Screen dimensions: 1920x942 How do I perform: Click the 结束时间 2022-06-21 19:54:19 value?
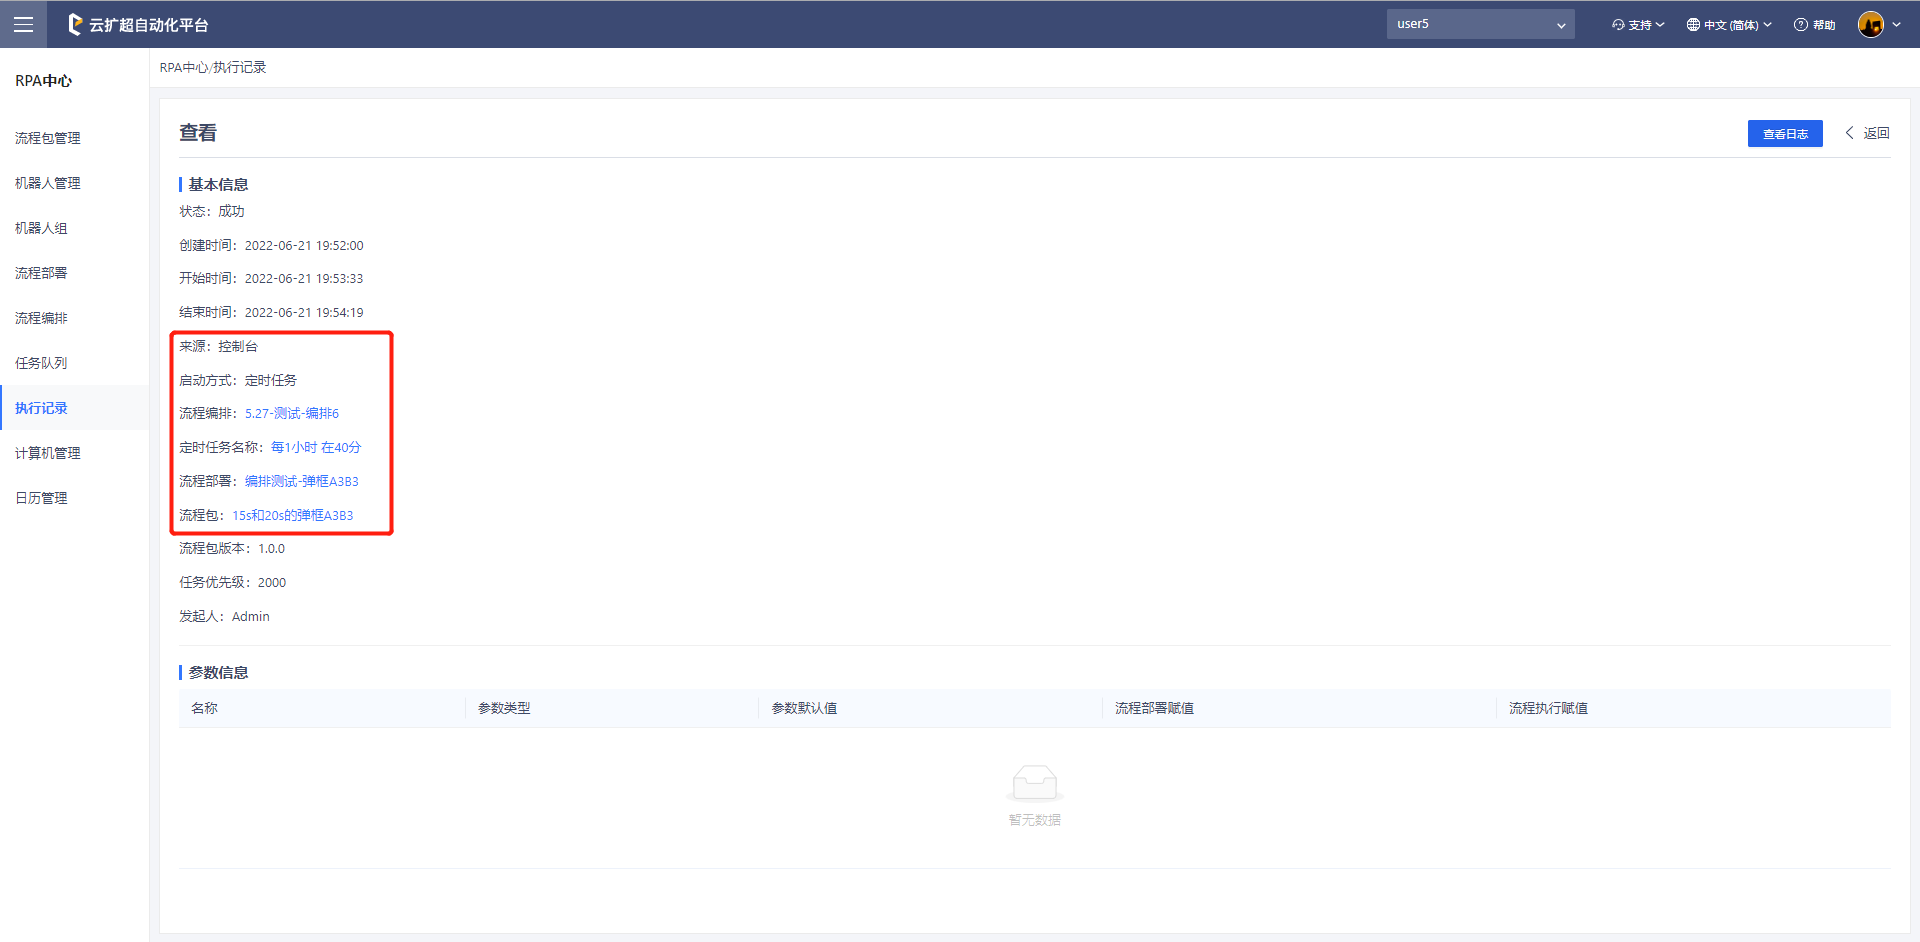pyautogui.click(x=304, y=312)
